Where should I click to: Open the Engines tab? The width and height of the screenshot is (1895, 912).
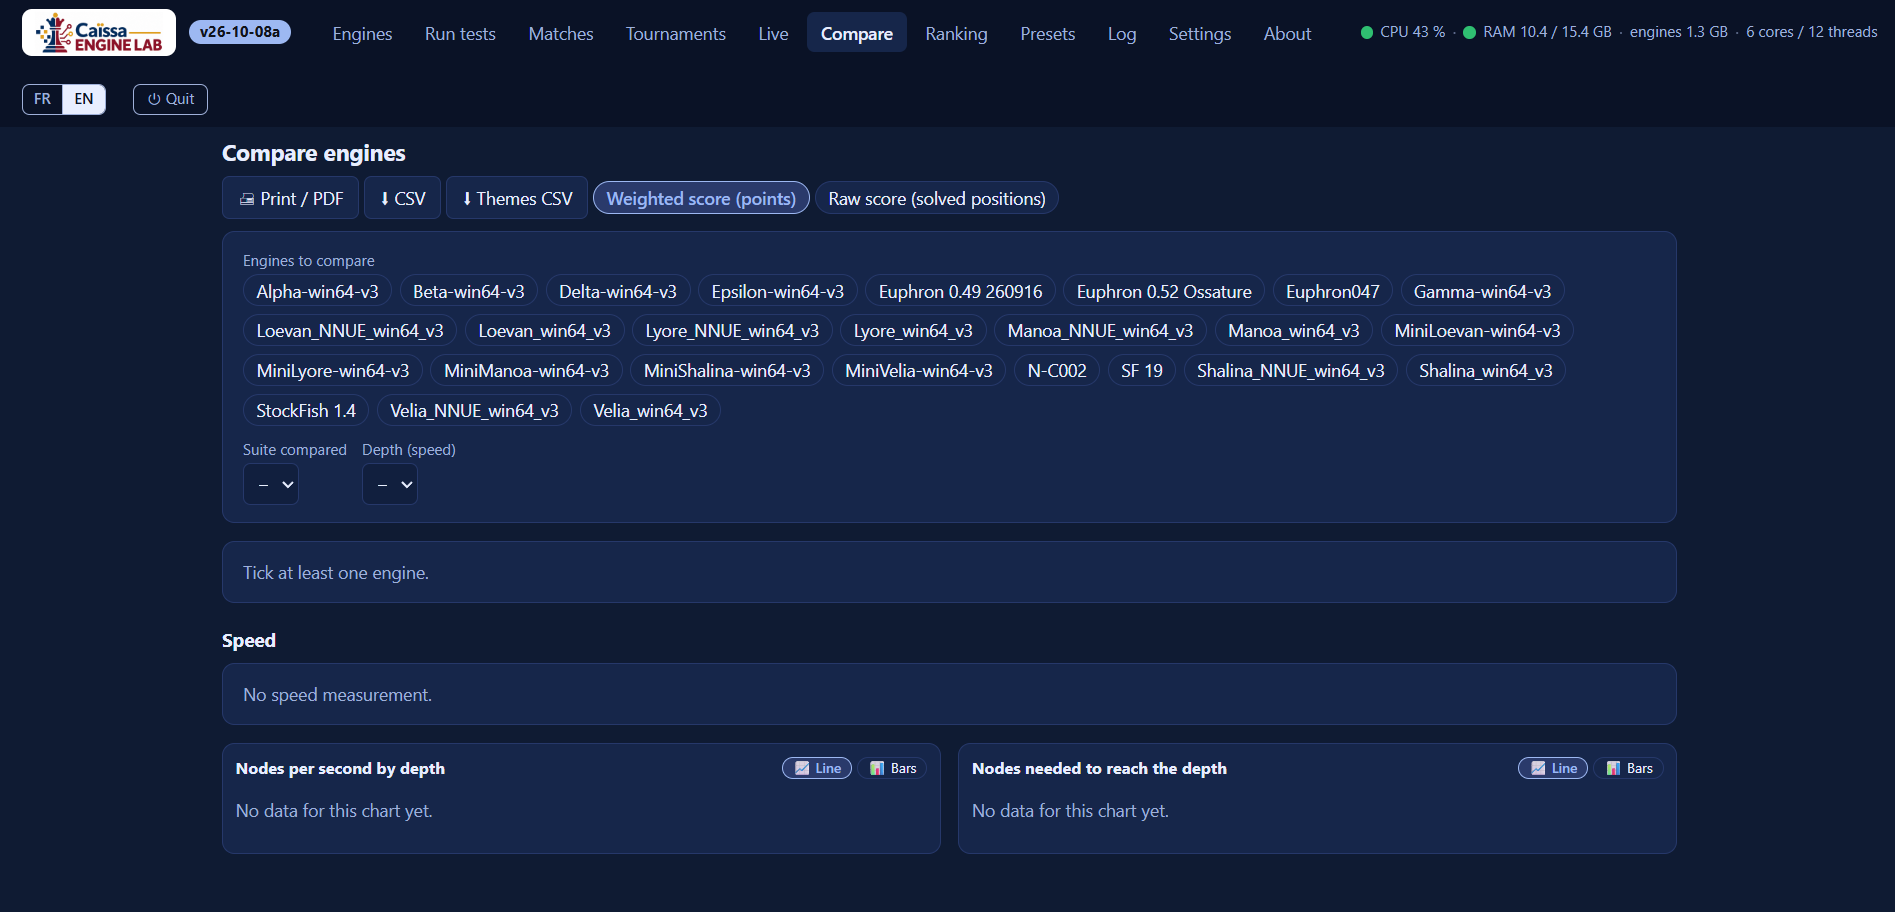[x=362, y=33]
